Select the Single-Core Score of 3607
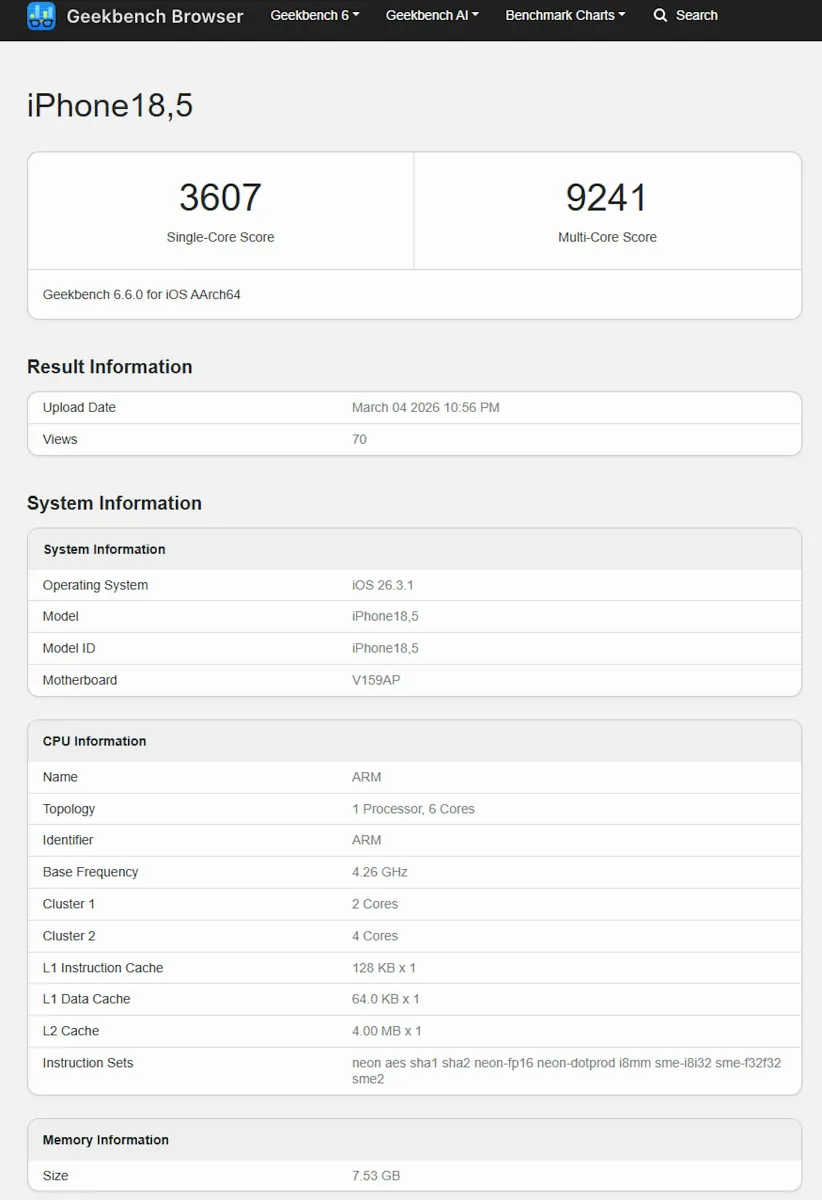Image resolution: width=822 pixels, height=1200 pixels. click(220, 198)
